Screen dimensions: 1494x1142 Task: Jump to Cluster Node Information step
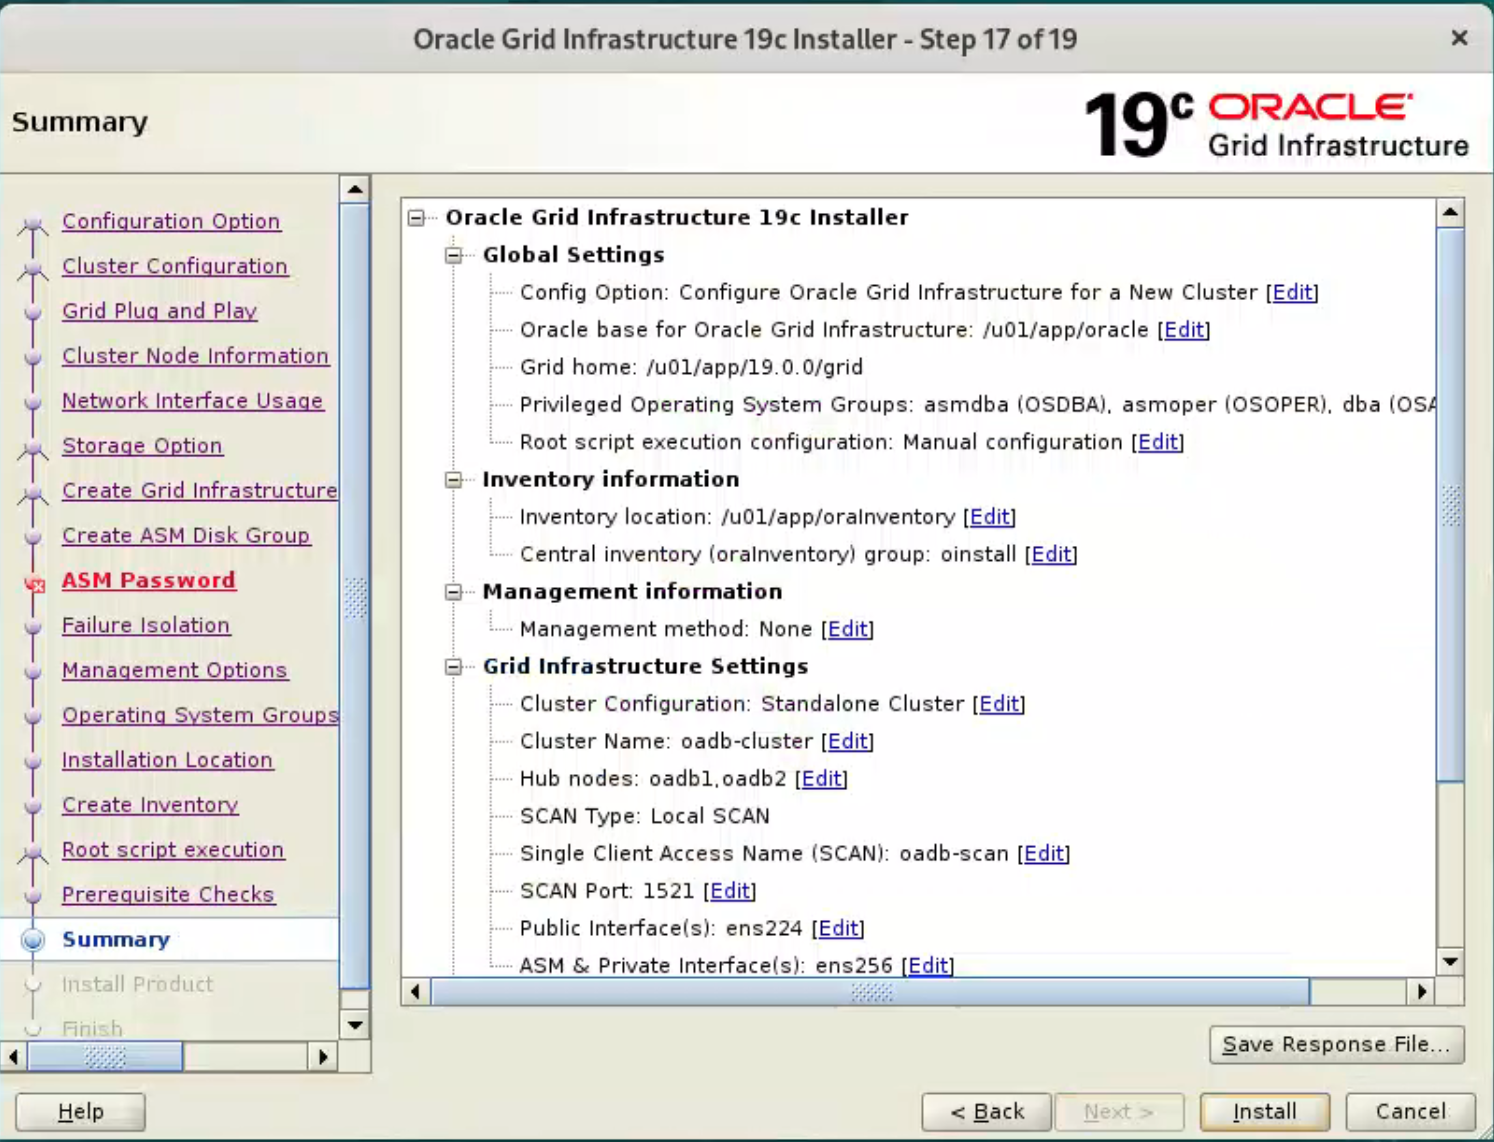coord(195,356)
